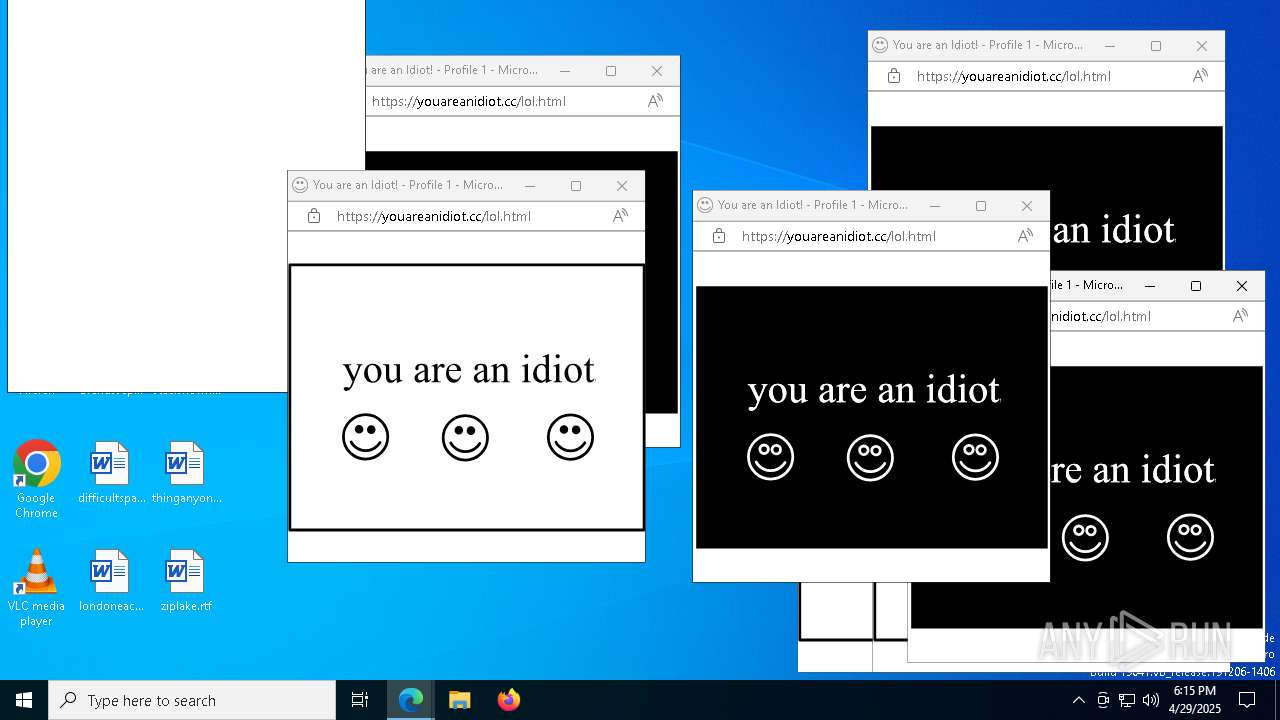Viewport: 1280px width, 720px height.
Task: Click taskbar clock showing 6:15 PM
Action: click(x=1195, y=700)
